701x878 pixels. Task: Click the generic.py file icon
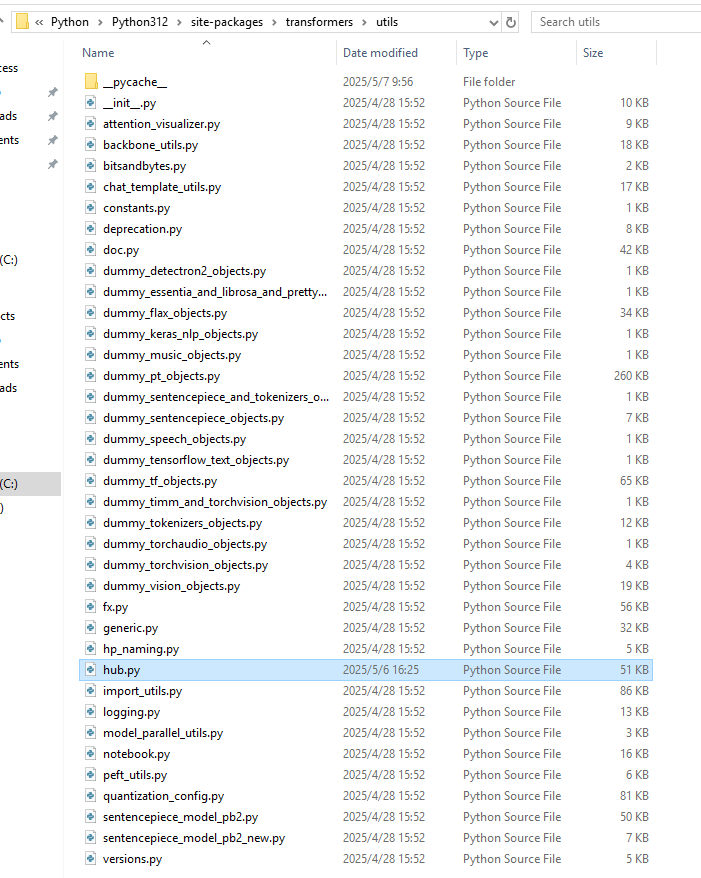click(x=91, y=628)
